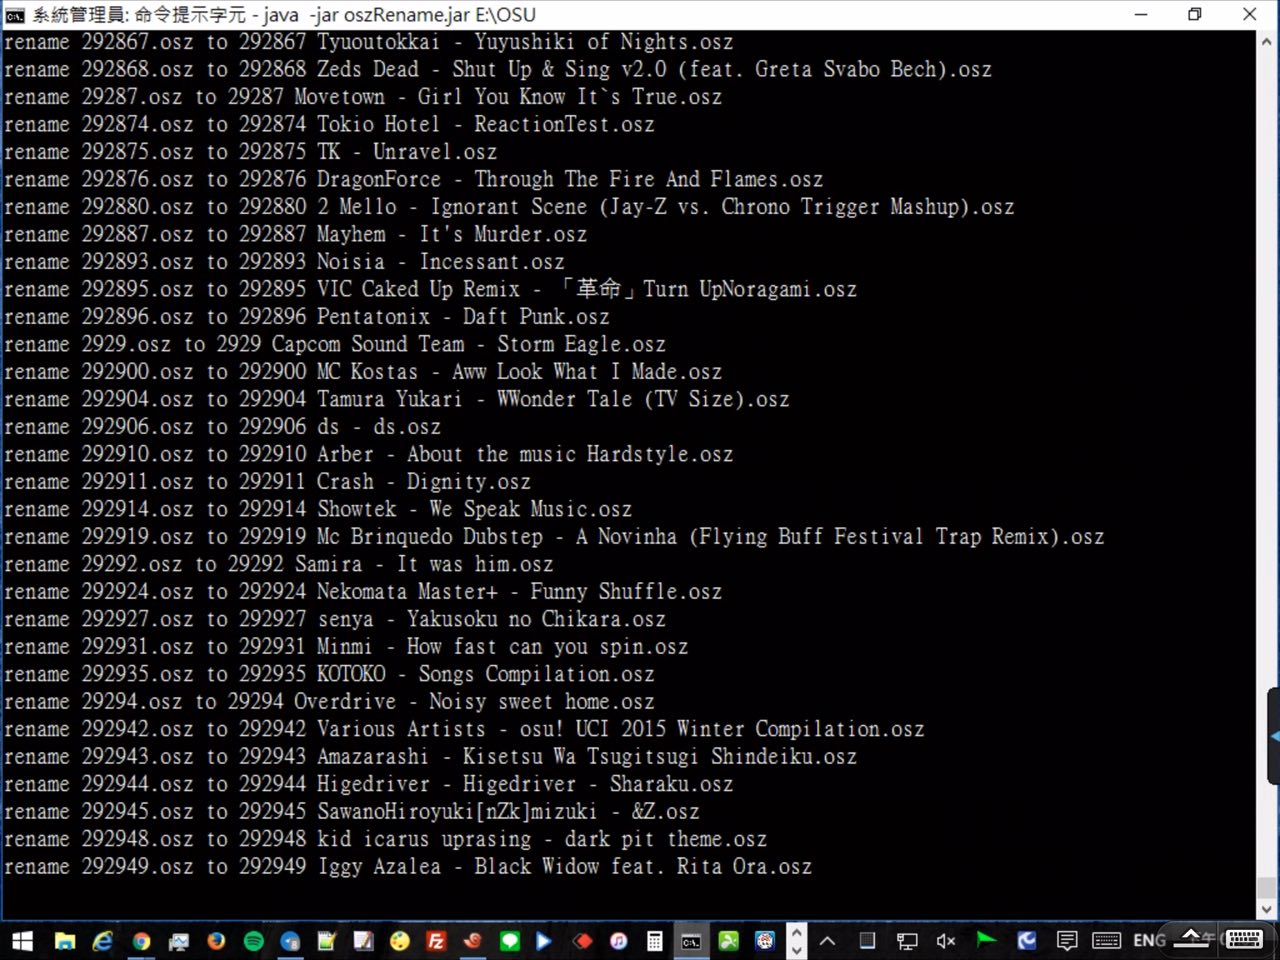Switch the ENG input language indicator
Viewport: 1280px width, 960px height.
[1150, 941]
